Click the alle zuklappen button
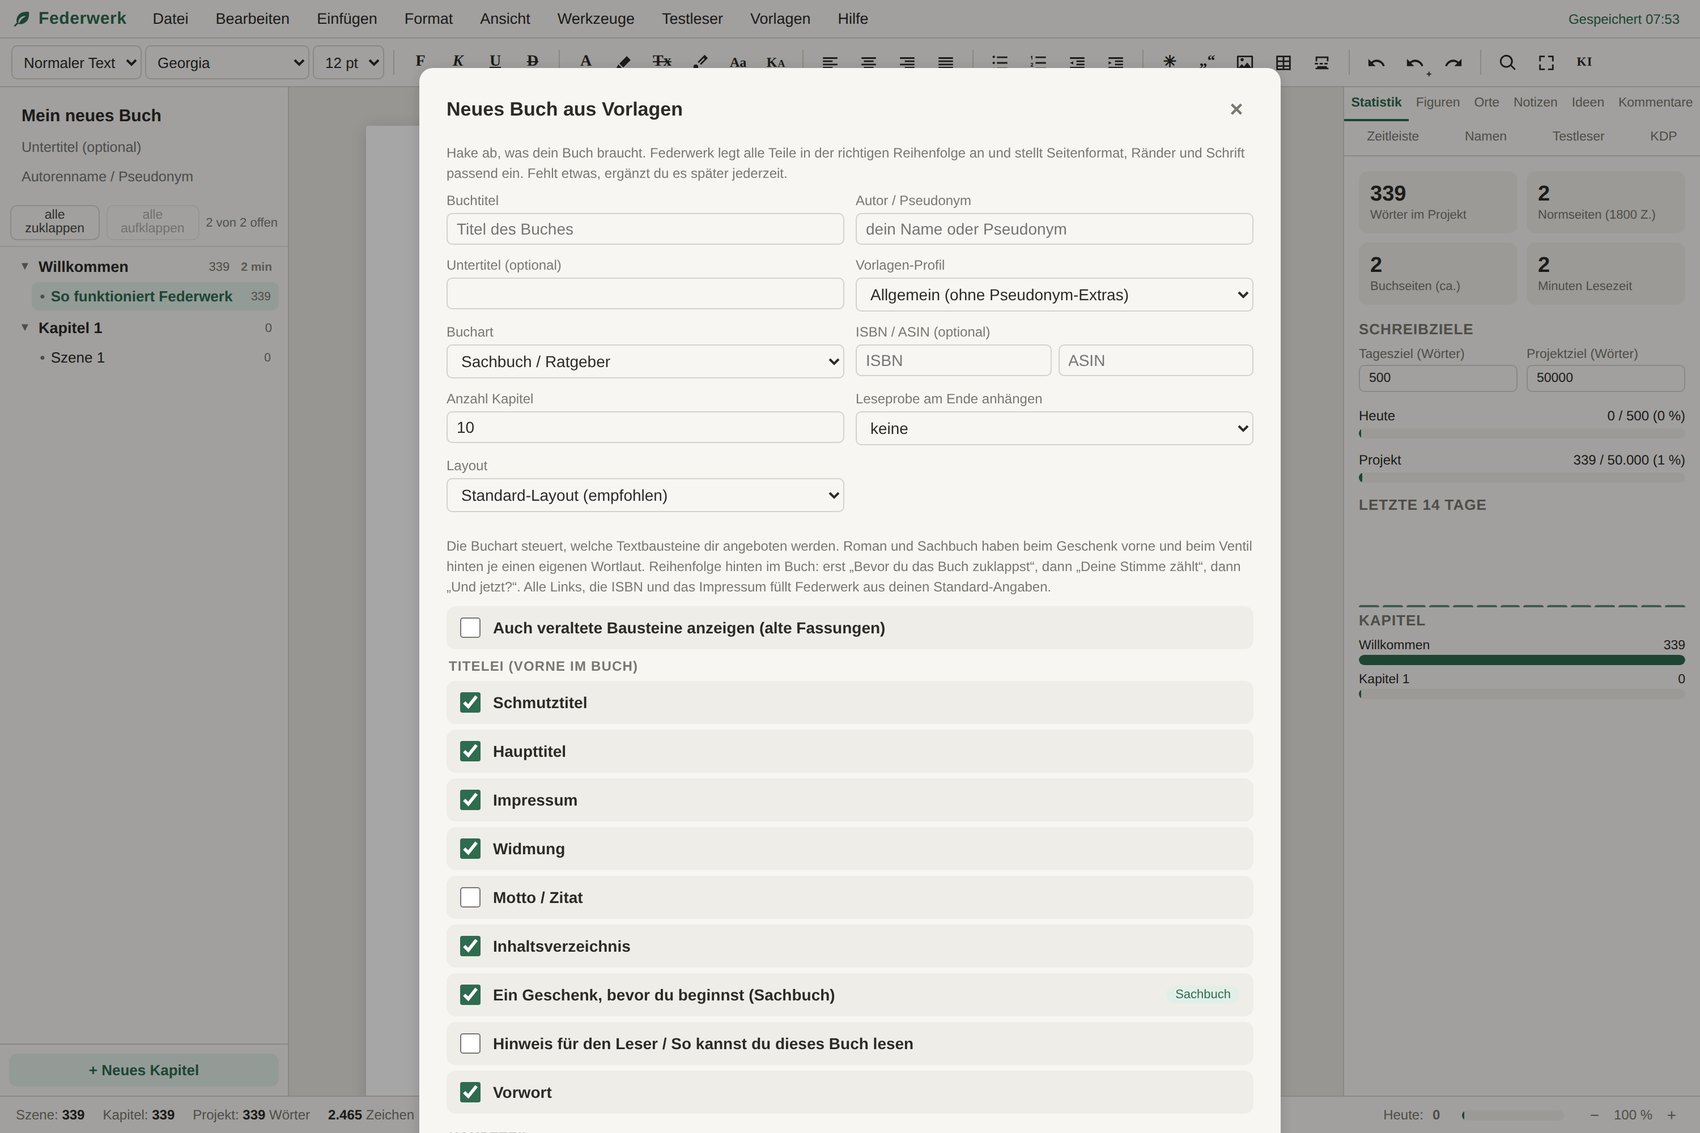The width and height of the screenshot is (1700, 1133). coord(55,222)
